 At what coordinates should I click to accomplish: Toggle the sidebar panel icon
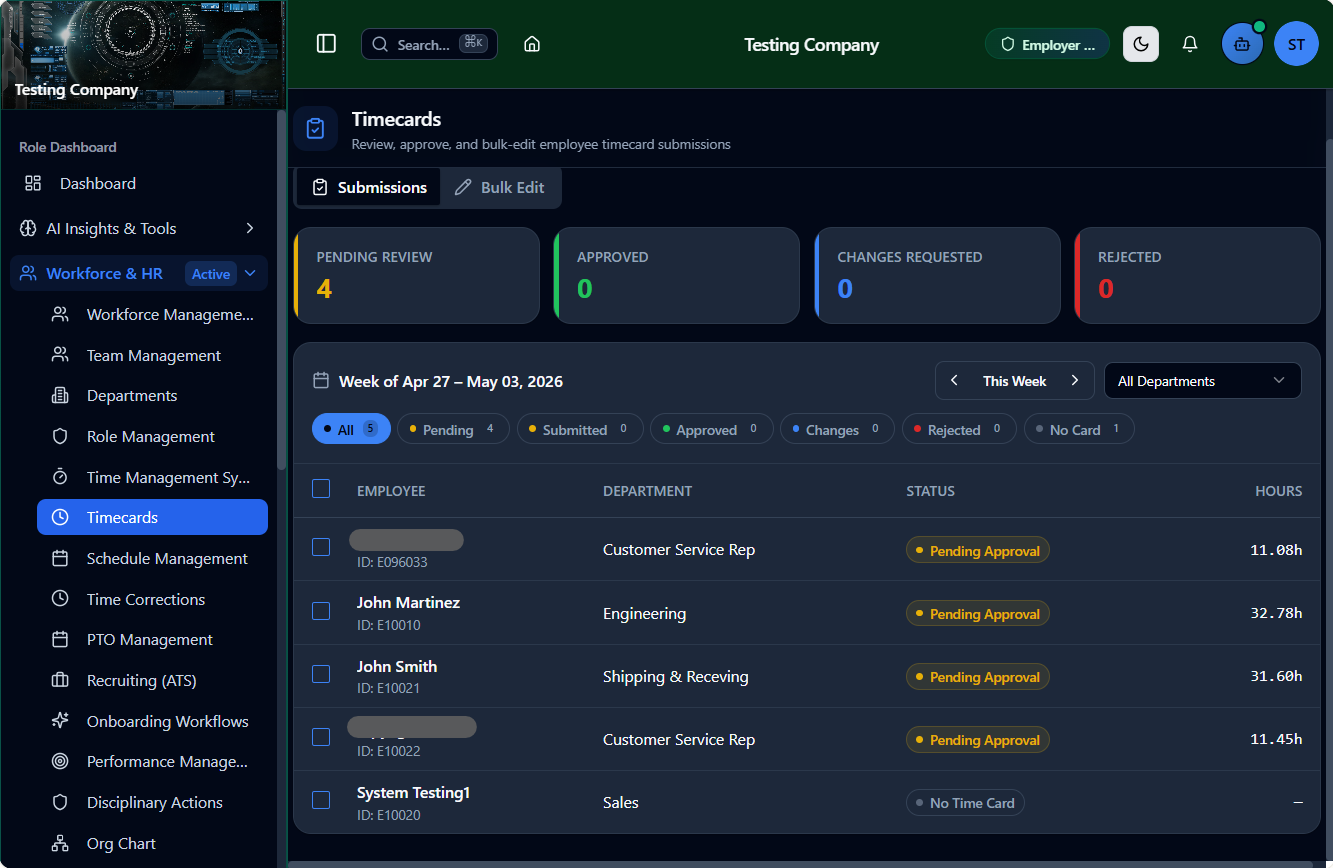tap(326, 44)
